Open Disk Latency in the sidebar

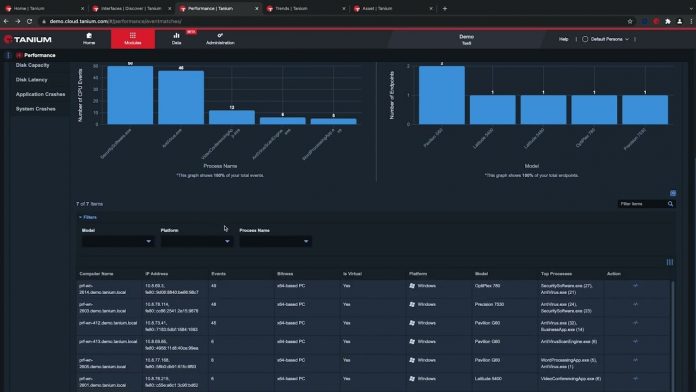click(x=32, y=80)
